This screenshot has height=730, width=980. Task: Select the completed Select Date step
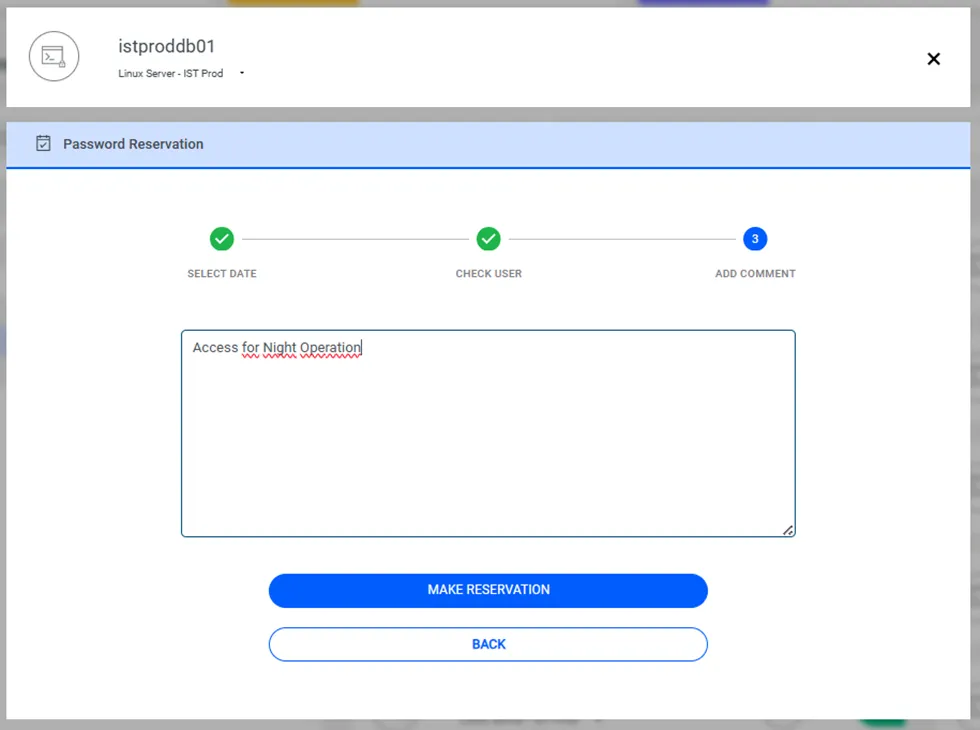(222, 239)
